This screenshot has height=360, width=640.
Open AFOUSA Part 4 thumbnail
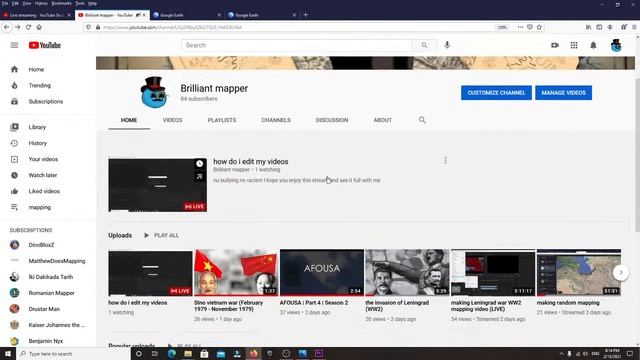(x=322, y=273)
